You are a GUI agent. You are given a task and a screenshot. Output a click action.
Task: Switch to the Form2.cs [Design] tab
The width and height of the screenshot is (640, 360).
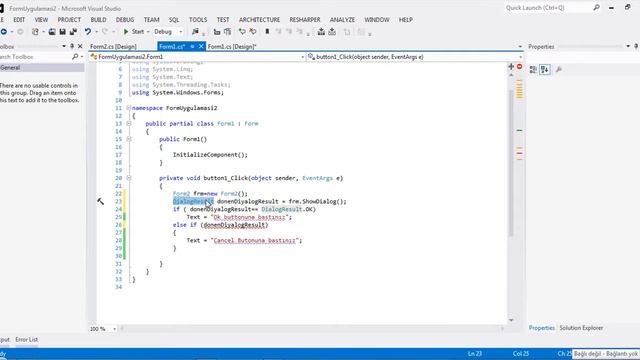point(113,47)
